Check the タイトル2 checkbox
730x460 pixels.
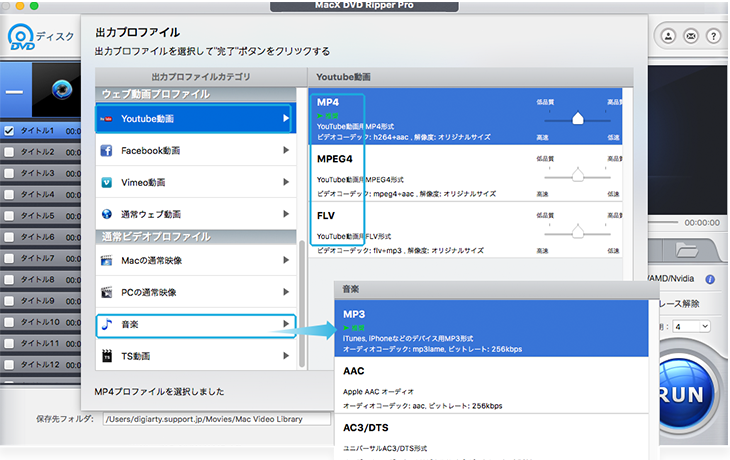[x=9, y=152]
